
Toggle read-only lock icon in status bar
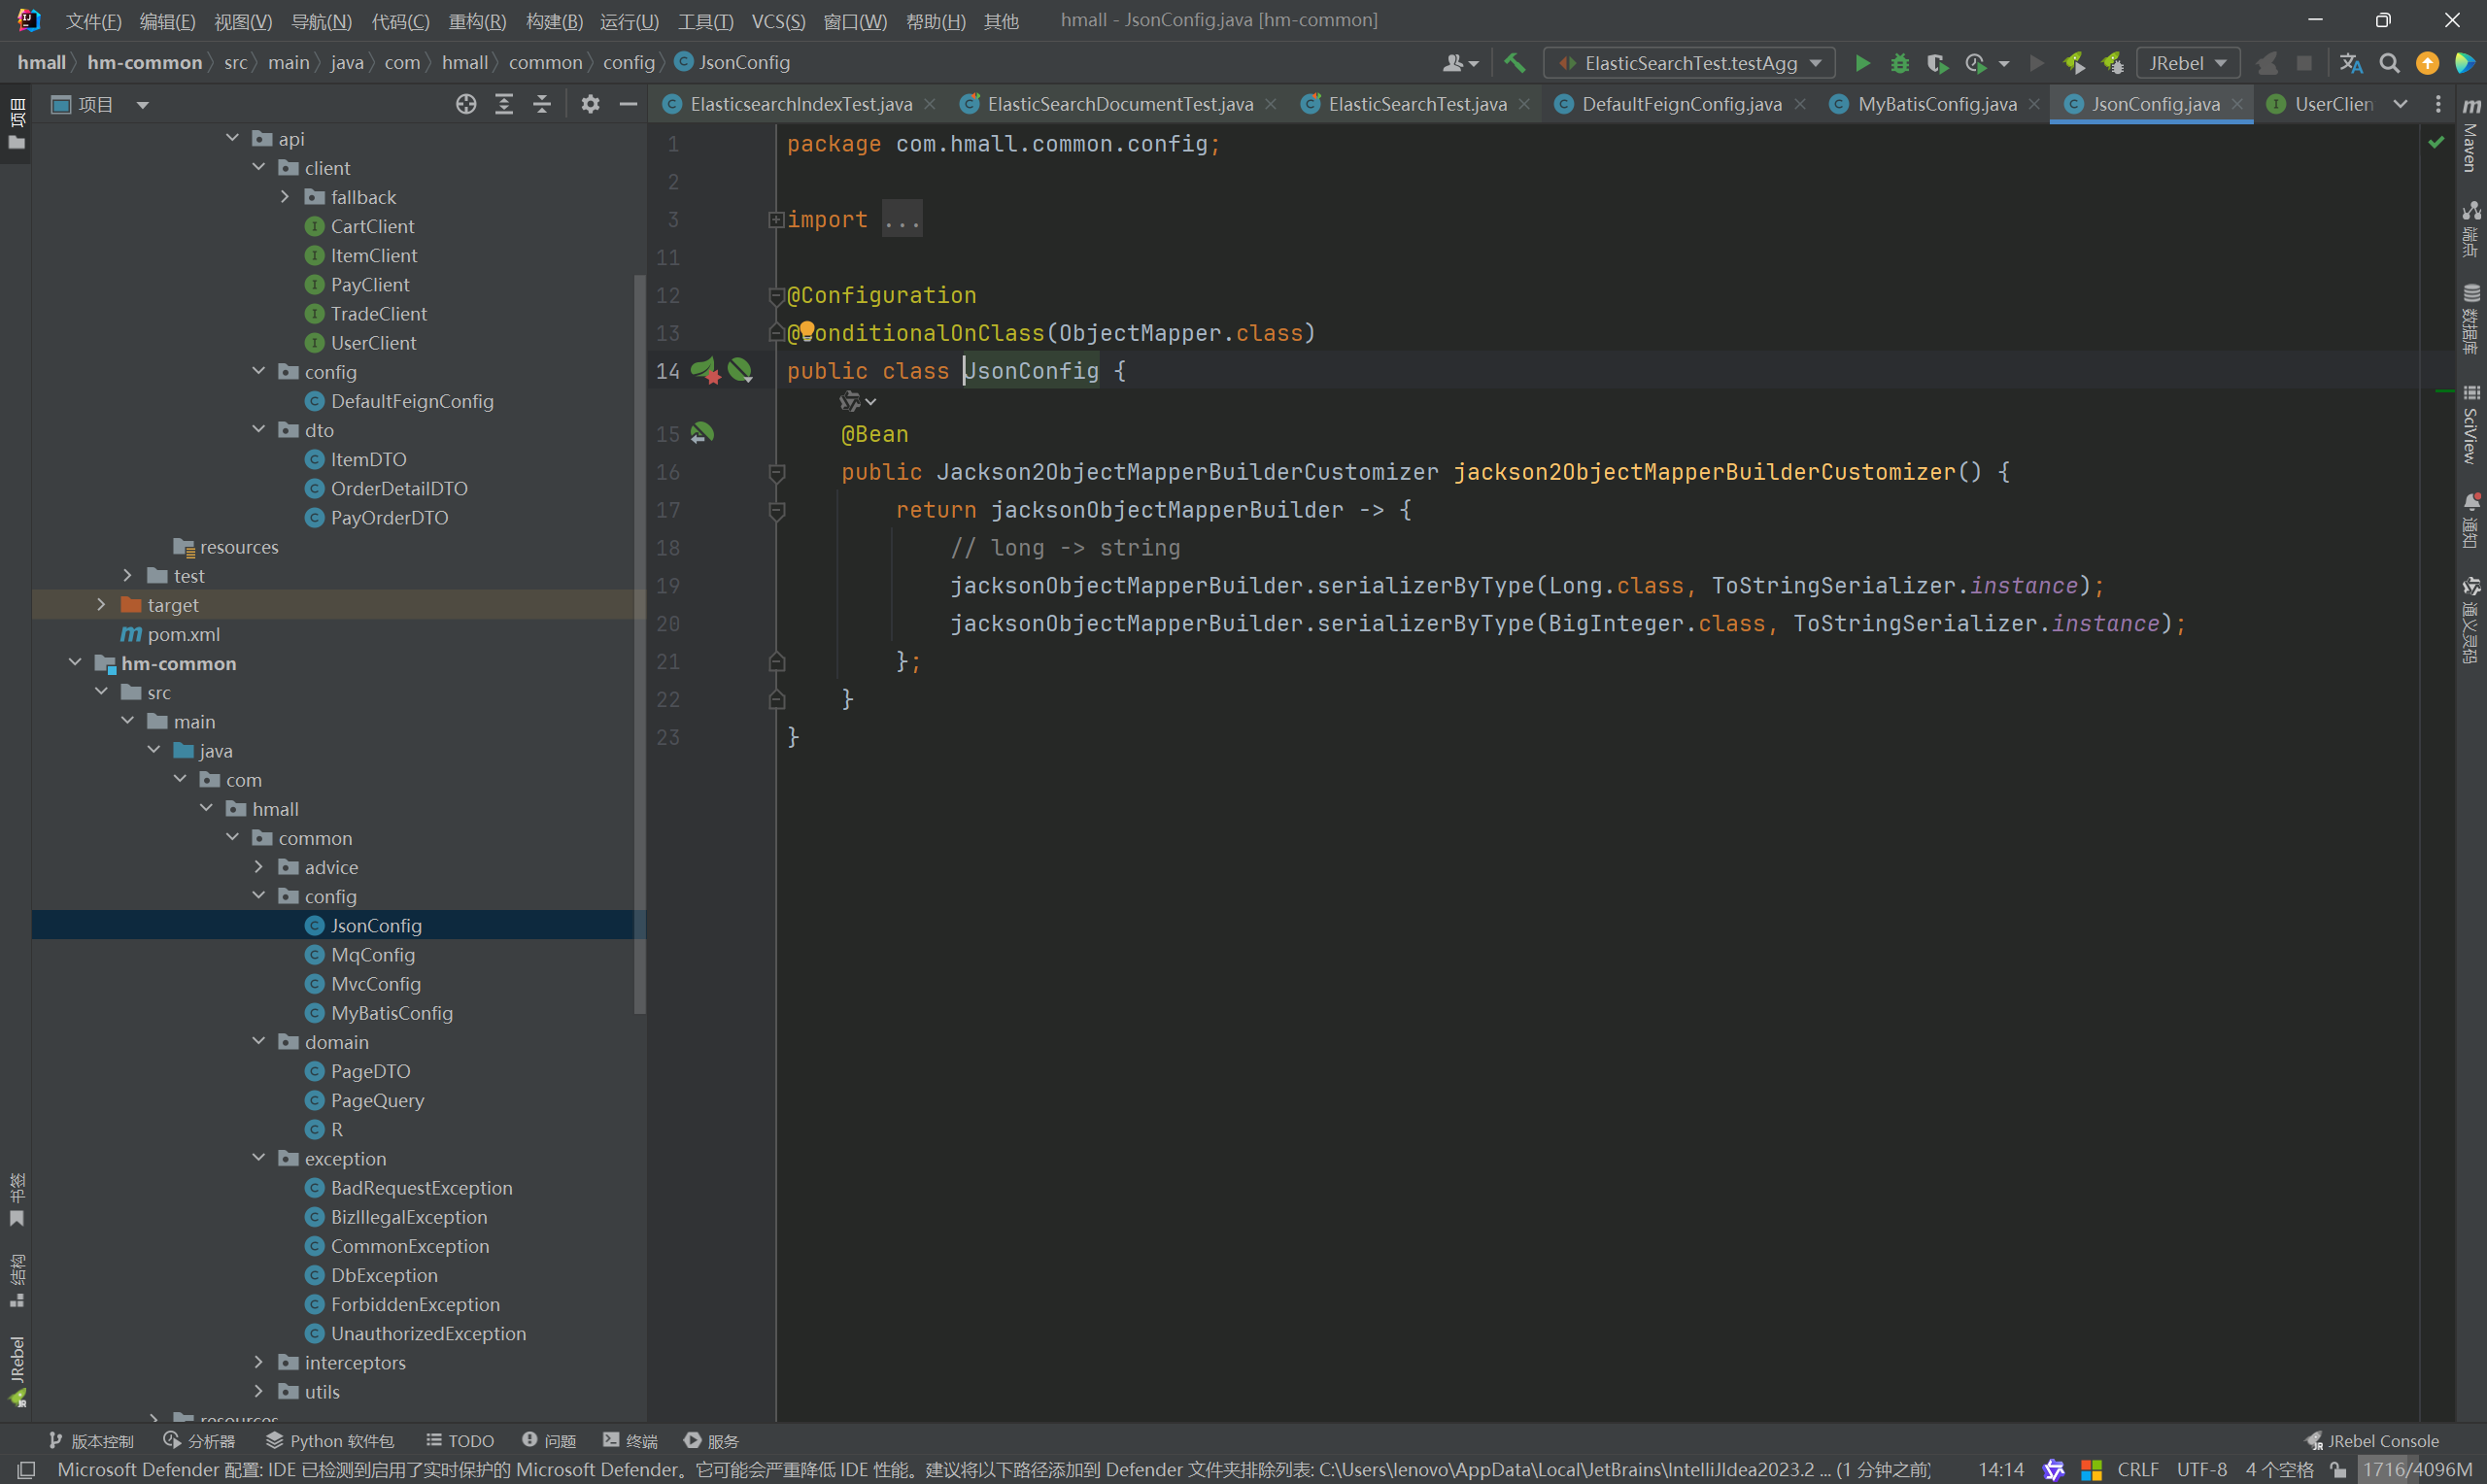(x=2338, y=1469)
